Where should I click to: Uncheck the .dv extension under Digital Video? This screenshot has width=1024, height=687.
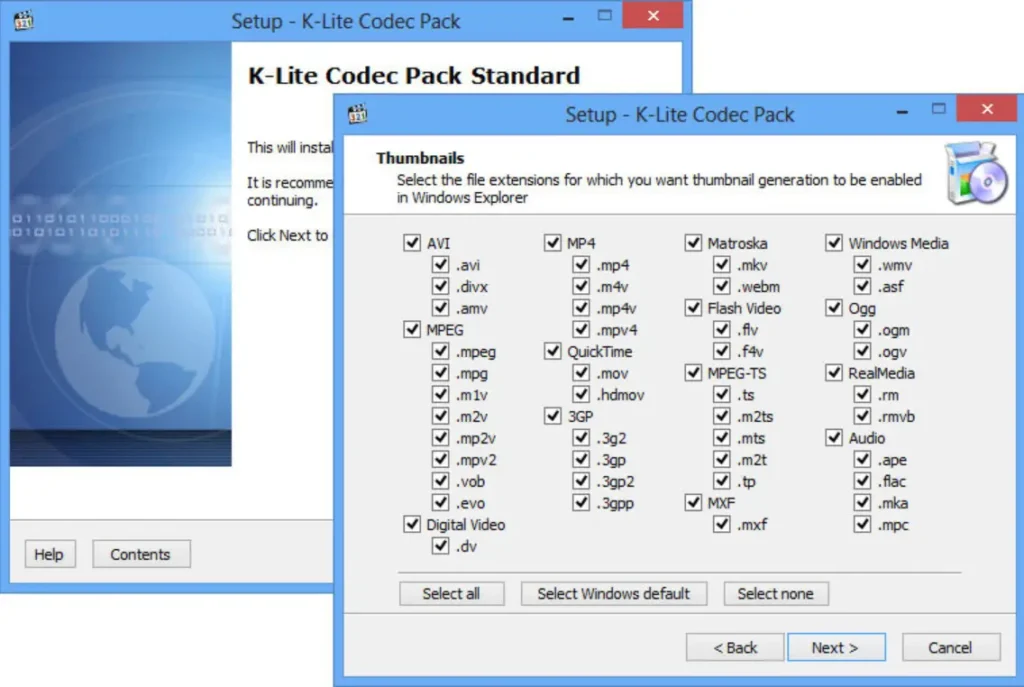(x=441, y=546)
